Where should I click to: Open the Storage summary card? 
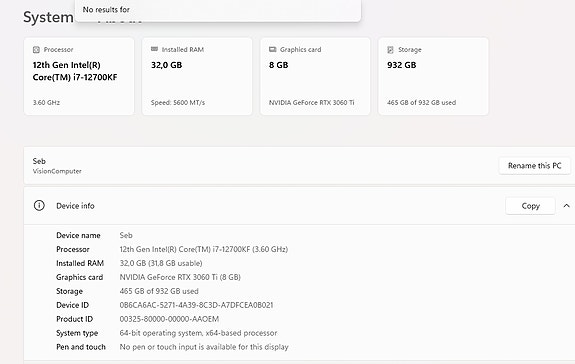click(433, 76)
